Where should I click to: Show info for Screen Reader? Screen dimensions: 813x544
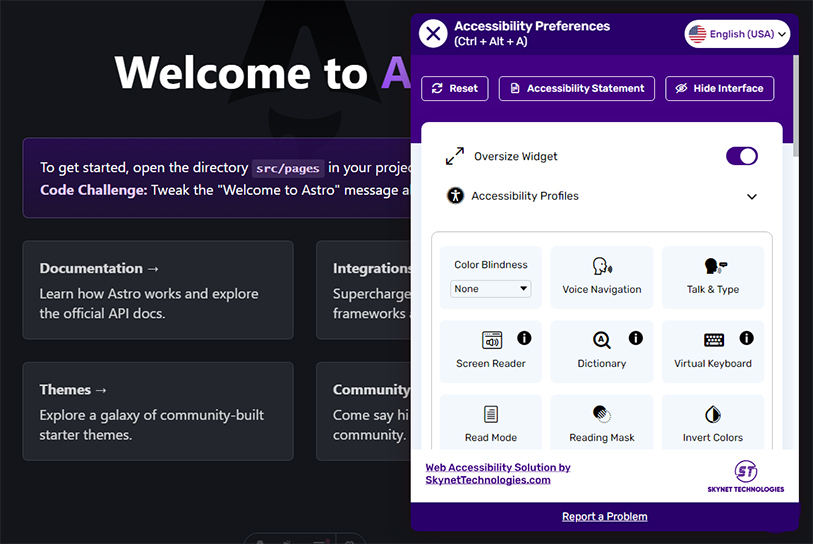(x=524, y=338)
